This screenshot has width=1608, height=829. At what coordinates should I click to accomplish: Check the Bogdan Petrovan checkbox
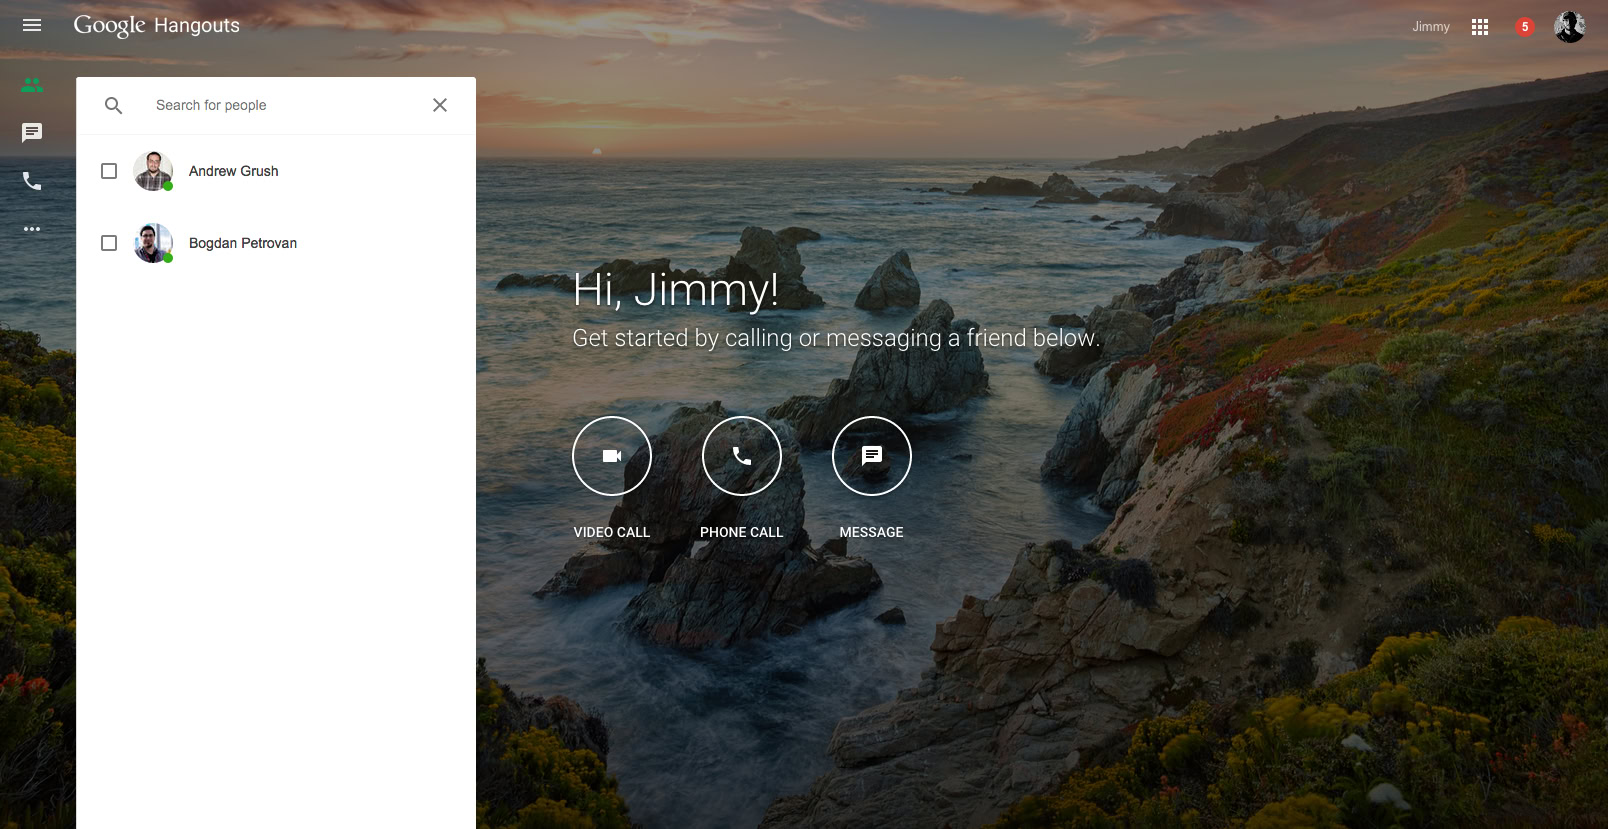pyautogui.click(x=109, y=243)
